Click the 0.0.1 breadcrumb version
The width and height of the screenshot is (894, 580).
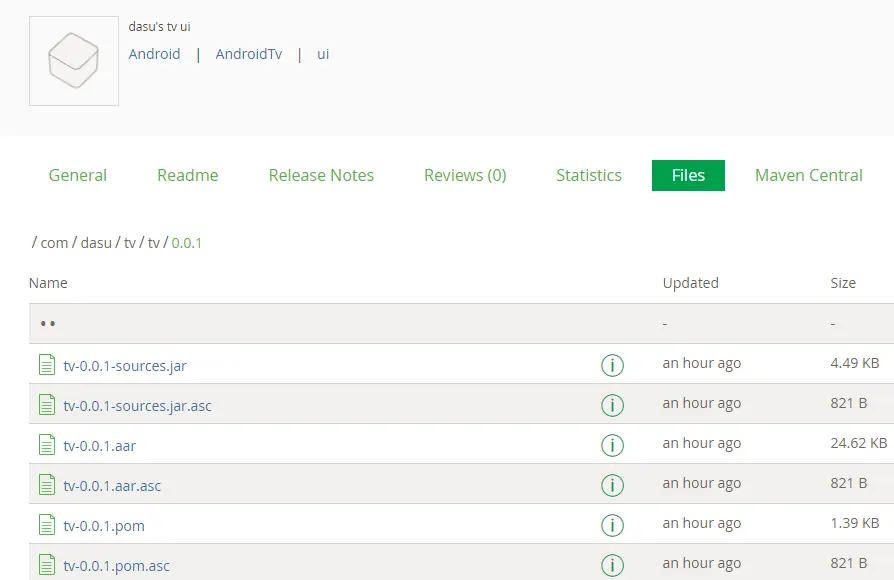click(x=186, y=243)
